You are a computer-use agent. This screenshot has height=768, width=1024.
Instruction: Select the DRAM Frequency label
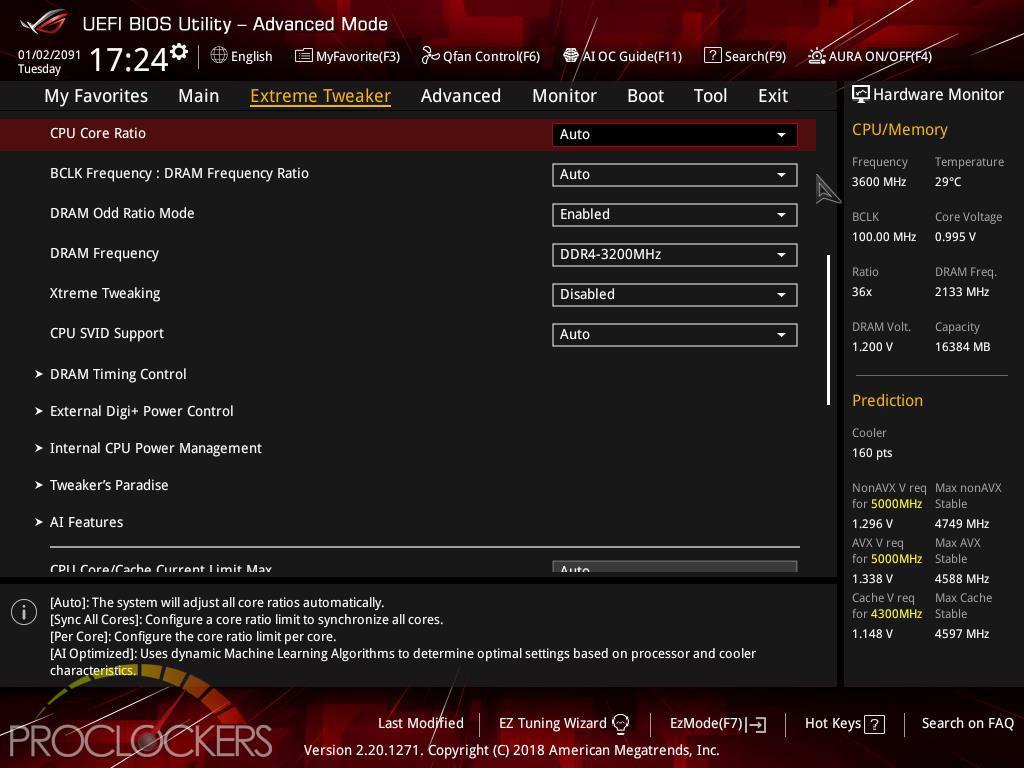(x=104, y=253)
